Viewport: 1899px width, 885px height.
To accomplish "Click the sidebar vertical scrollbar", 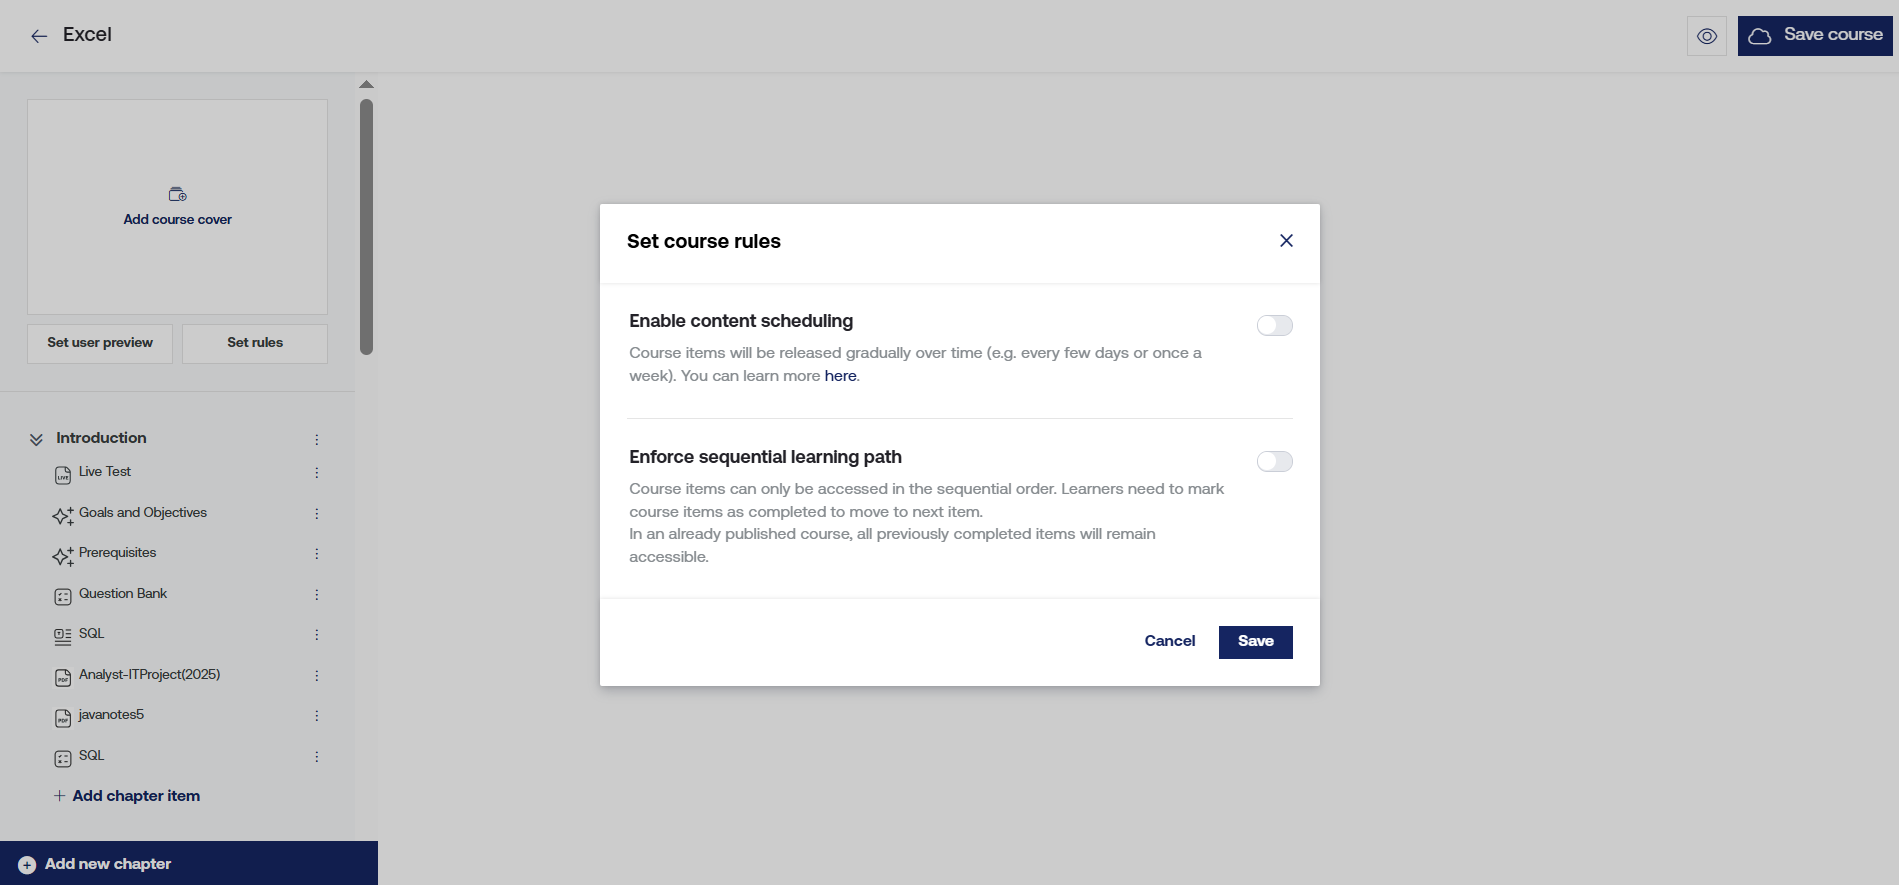I will pyautogui.click(x=366, y=226).
